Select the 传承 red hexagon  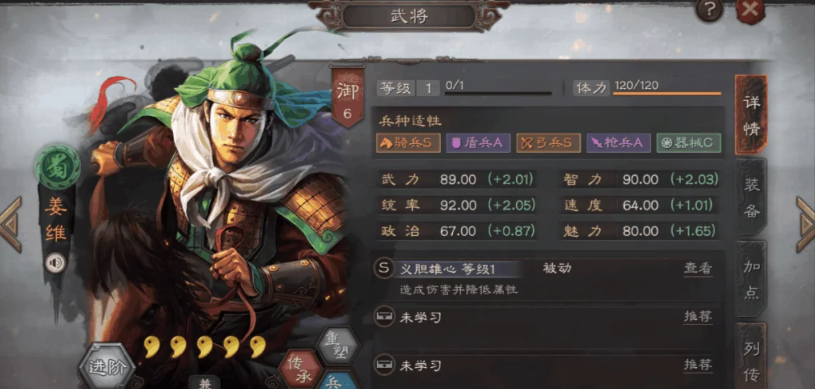[x=300, y=368]
